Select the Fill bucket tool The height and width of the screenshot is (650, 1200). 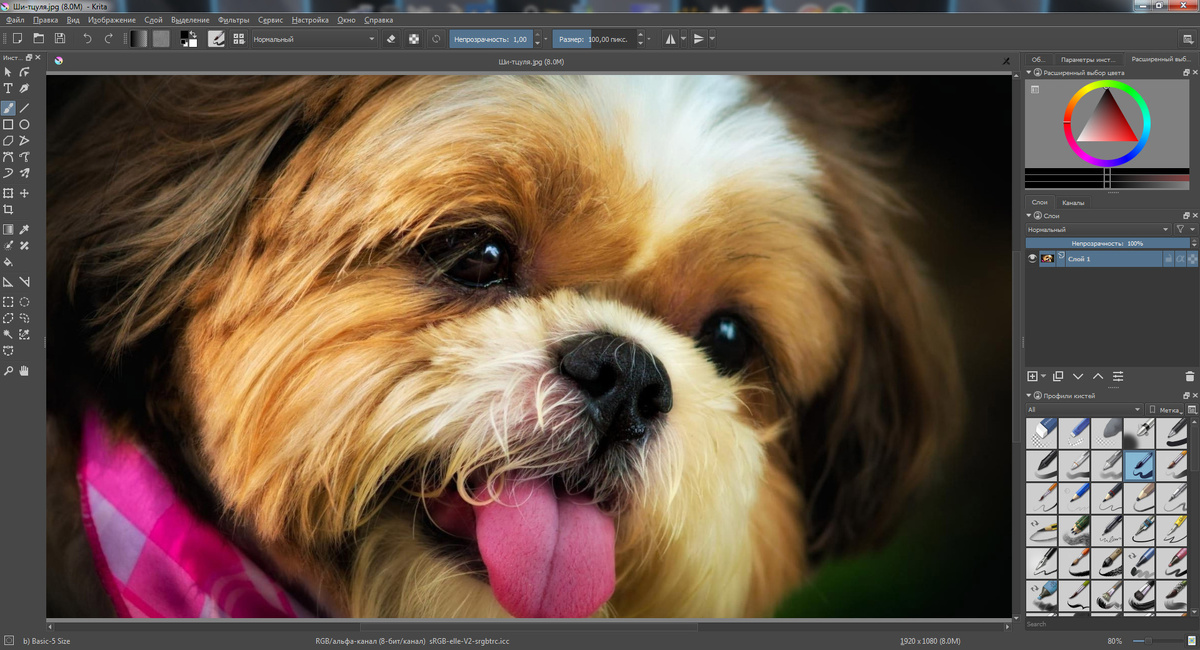click(8, 262)
